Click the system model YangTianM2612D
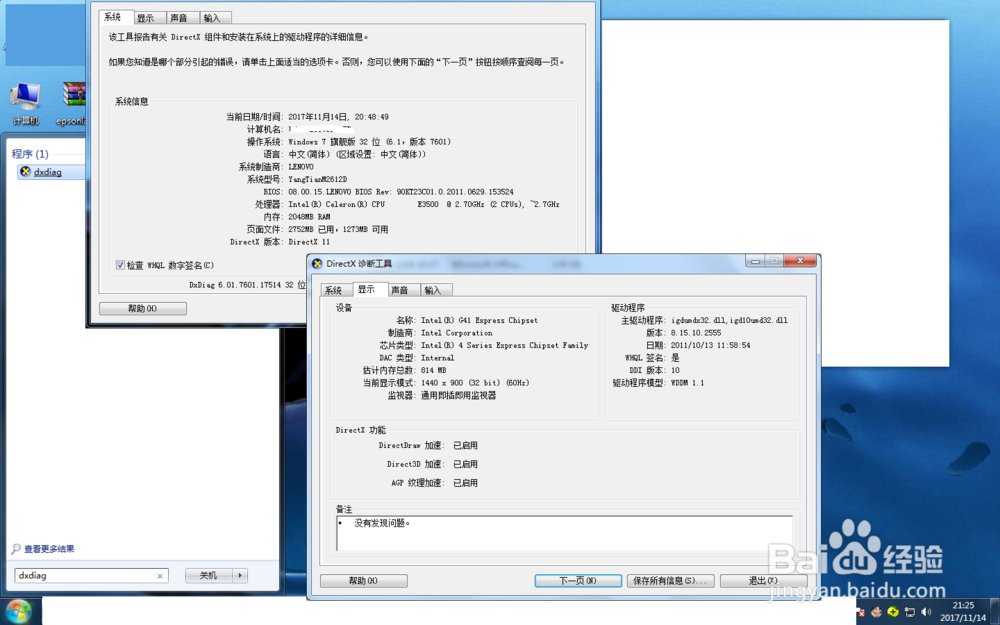Image resolution: width=1000 pixels, height=625 pixels. [318, 179]
